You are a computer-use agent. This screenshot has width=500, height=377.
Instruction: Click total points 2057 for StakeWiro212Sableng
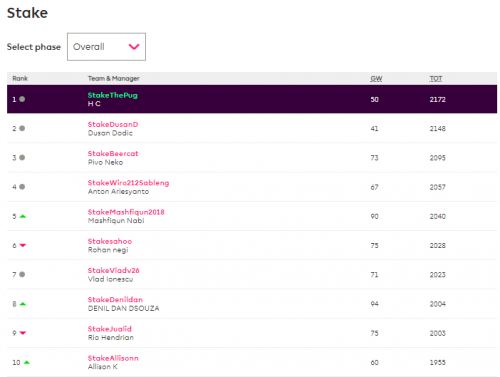[438, 187]
